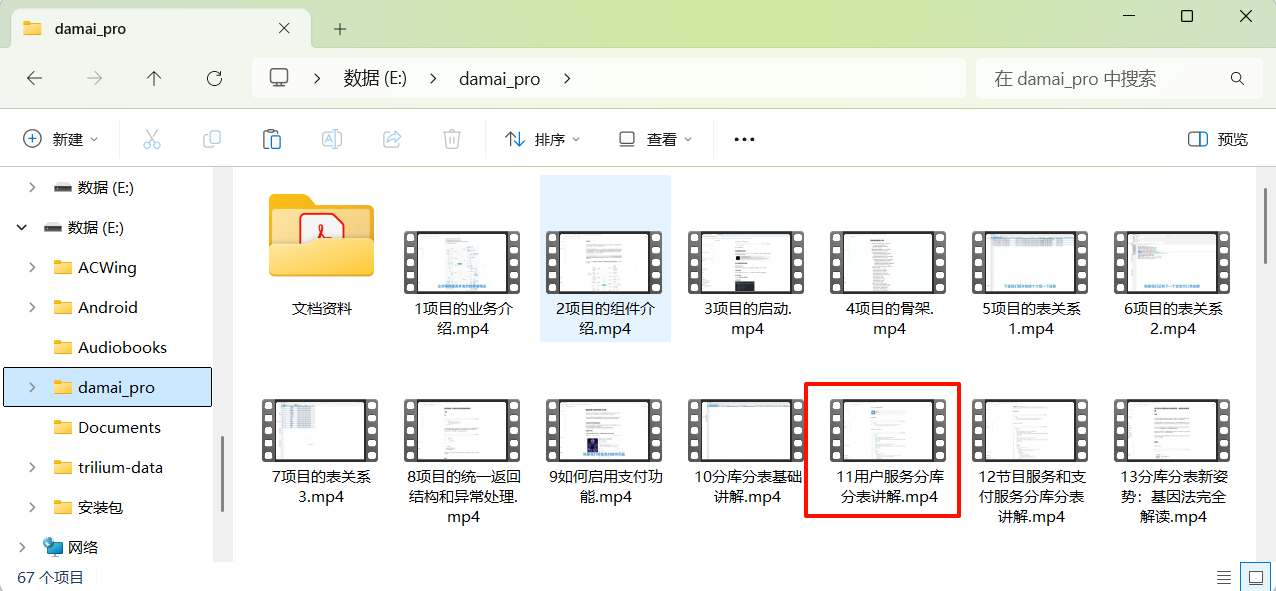This screenshot has width=1276, height=591.
Task: Click the Rename icon in toolbar
Action: 332,139
